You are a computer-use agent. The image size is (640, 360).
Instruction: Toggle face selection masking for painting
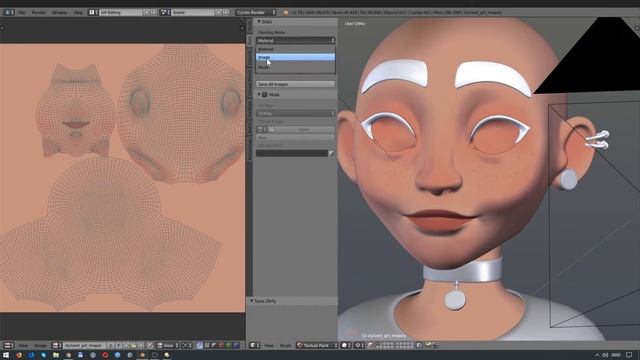pos(370,345)
